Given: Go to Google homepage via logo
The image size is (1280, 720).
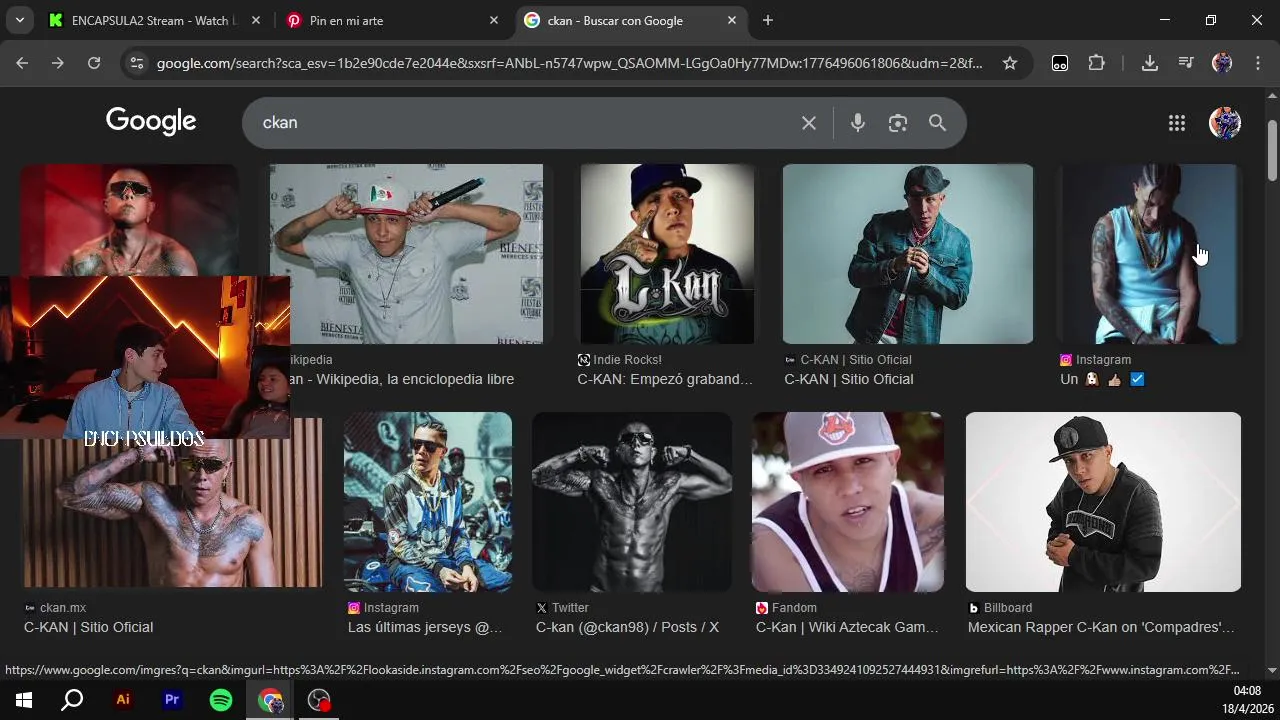Looking at the screenshot, I should pyautogui.click(x=151, y=121).
